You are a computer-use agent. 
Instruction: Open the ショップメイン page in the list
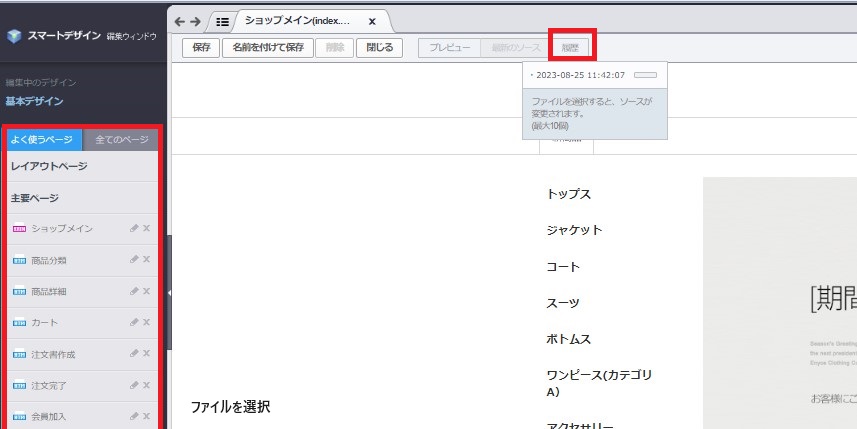pos(62,229)
